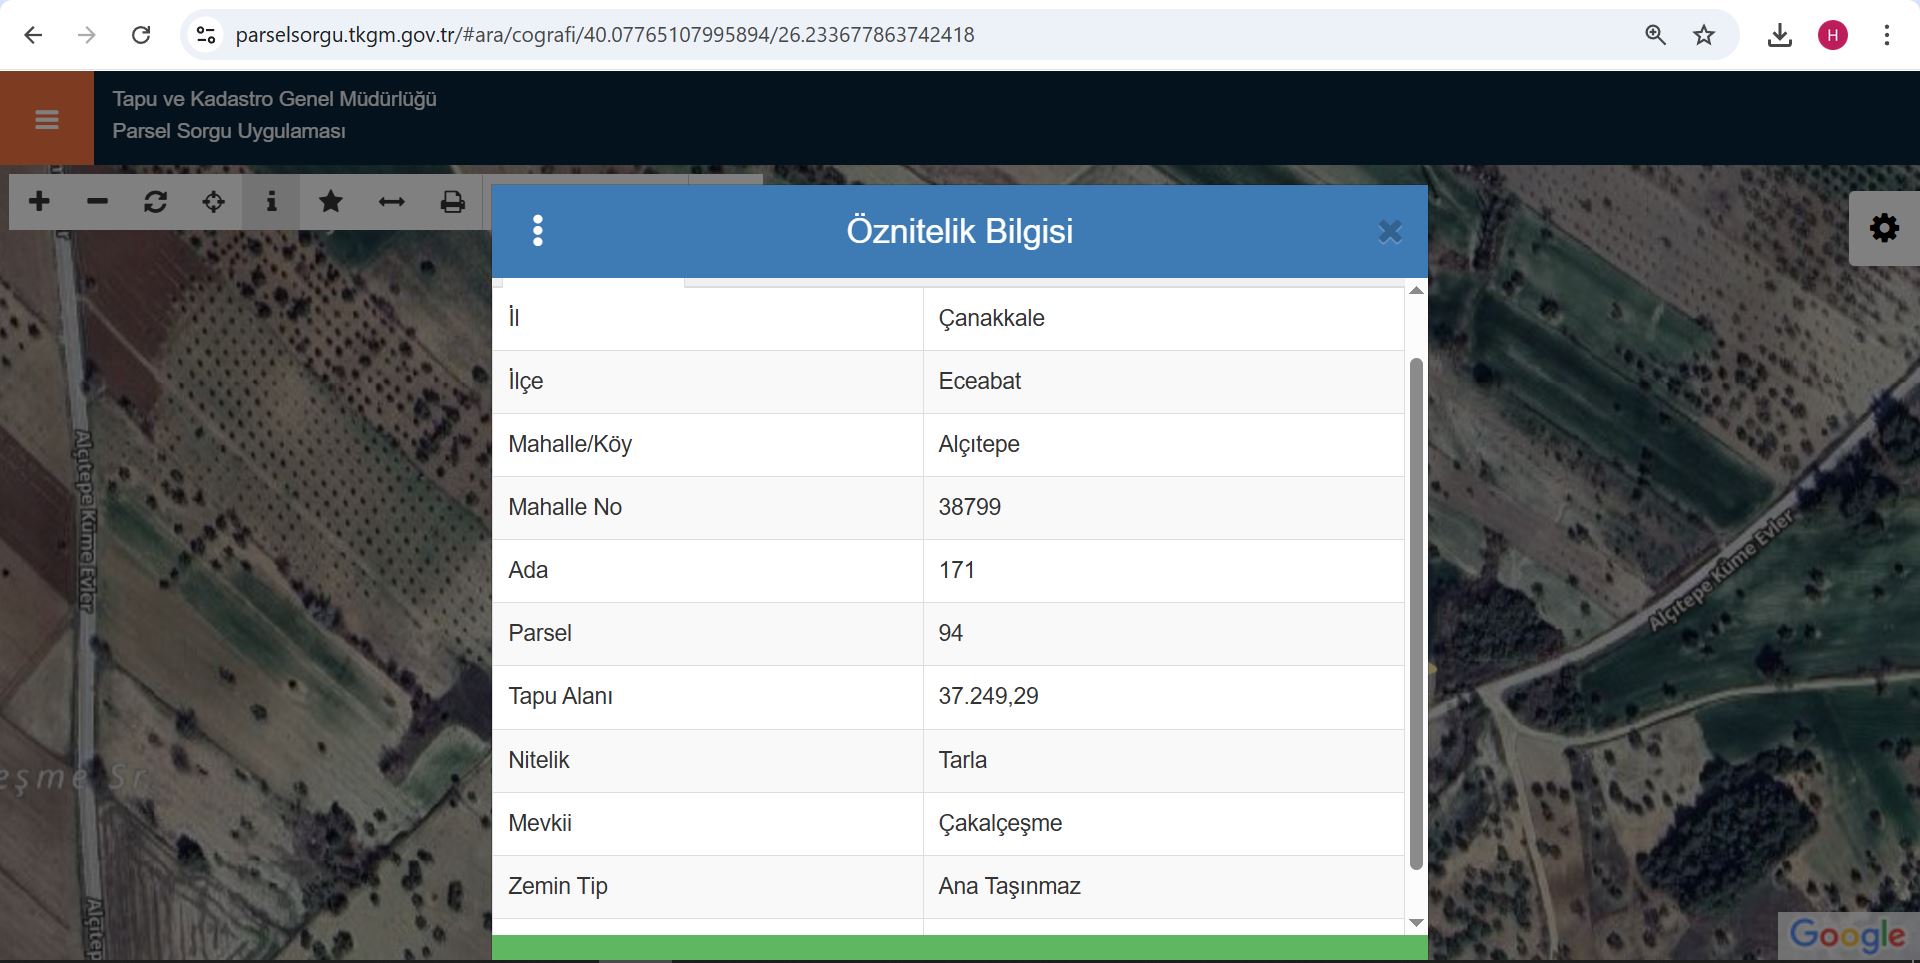Select the Ana Taşınmaz value cell
The width and height of the screenshot is (1920, 963).
[x=1163, y=886]
